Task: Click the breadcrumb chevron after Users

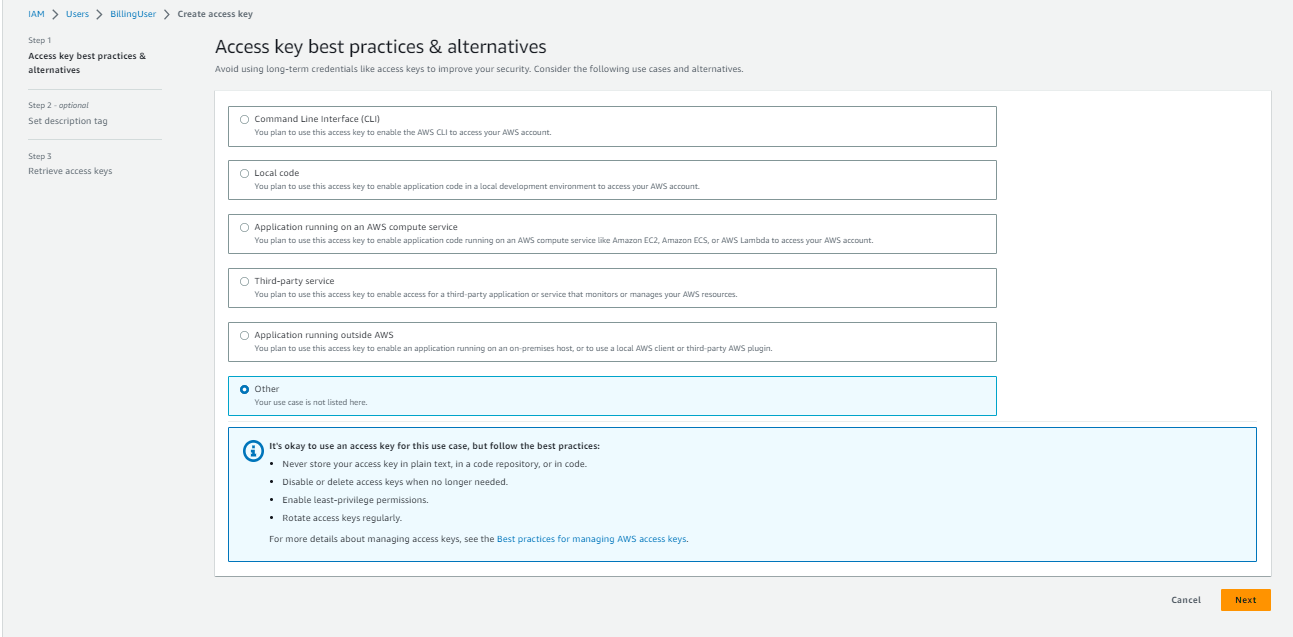Action: [100, 14]
